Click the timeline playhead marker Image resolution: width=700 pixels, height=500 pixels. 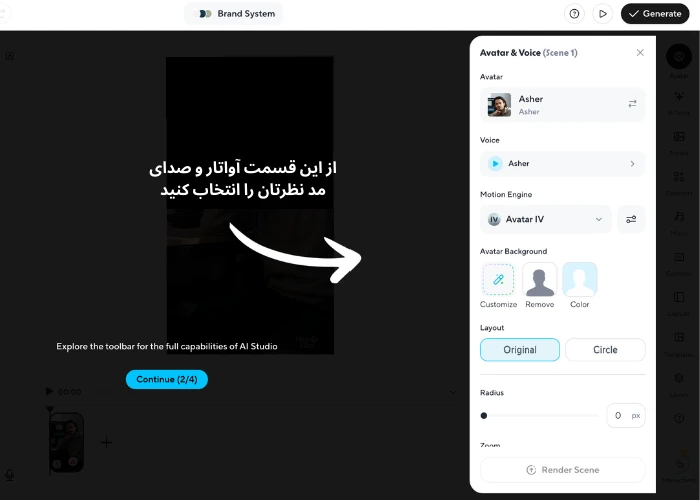click(50, 409)
